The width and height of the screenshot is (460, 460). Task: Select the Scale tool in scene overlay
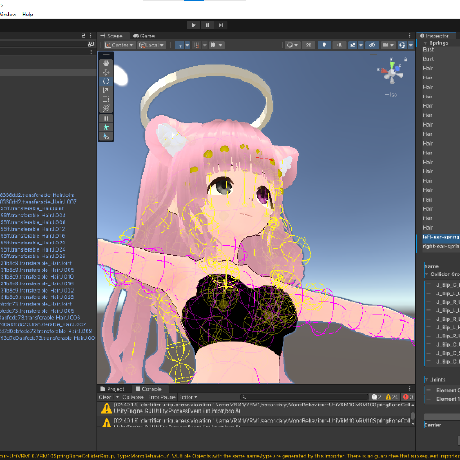(x=106, y=90)
